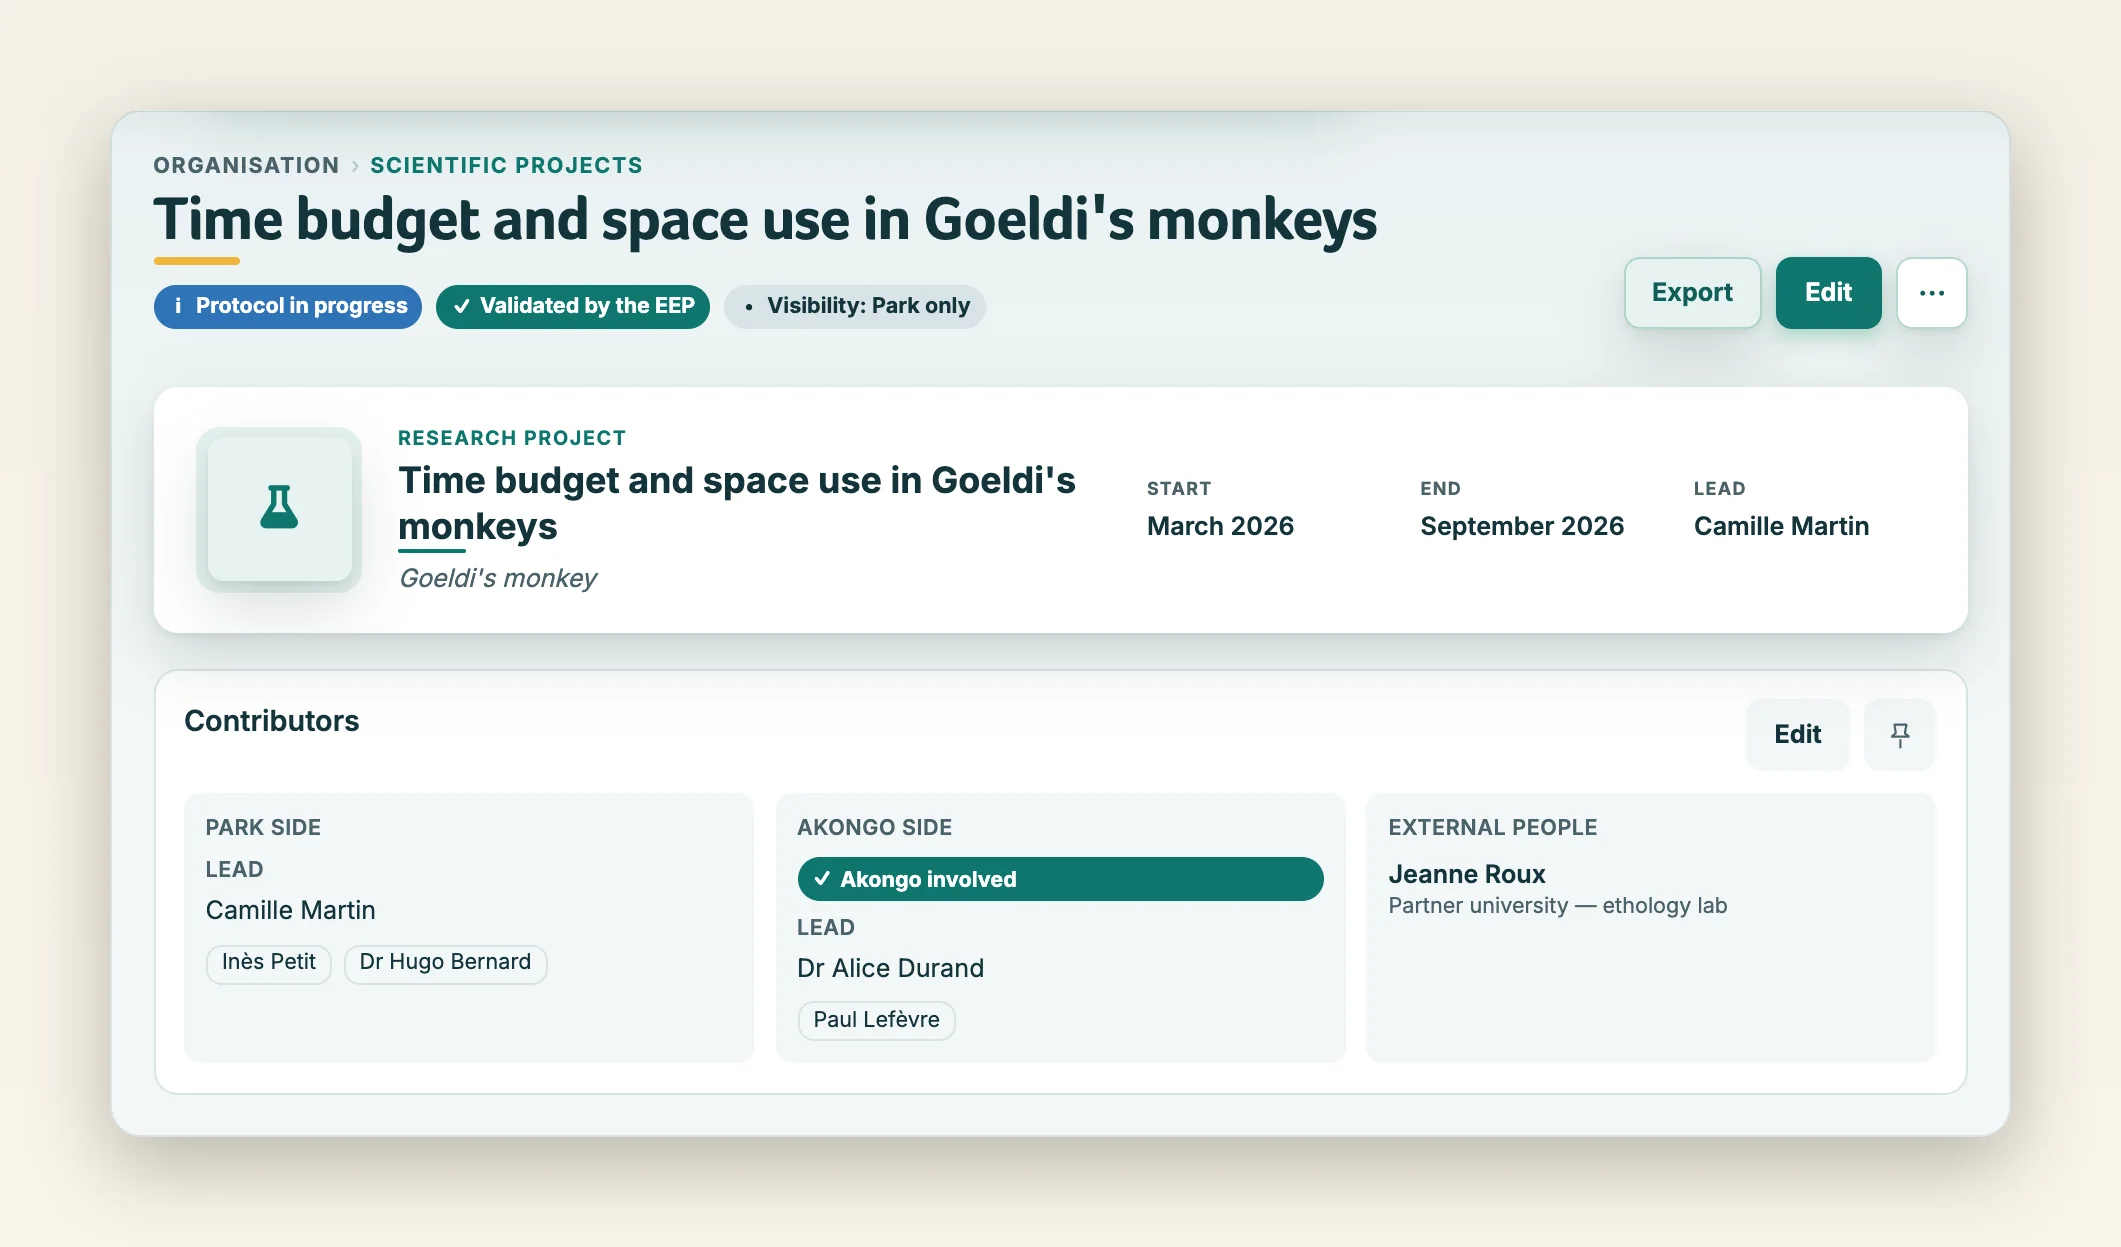Screen dimensions: 2121x1247
Task: Click the Protocol in progress badge
Action: 288,306
